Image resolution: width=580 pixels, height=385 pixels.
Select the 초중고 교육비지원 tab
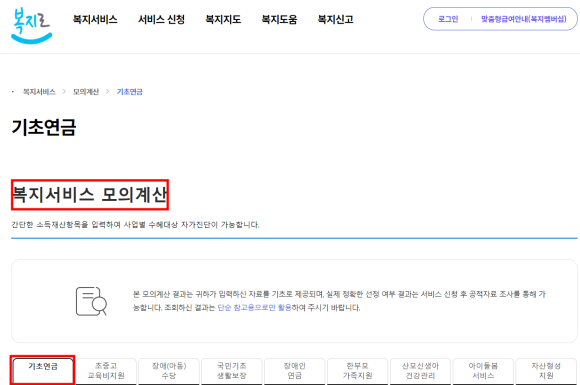[x=106, y=371]
